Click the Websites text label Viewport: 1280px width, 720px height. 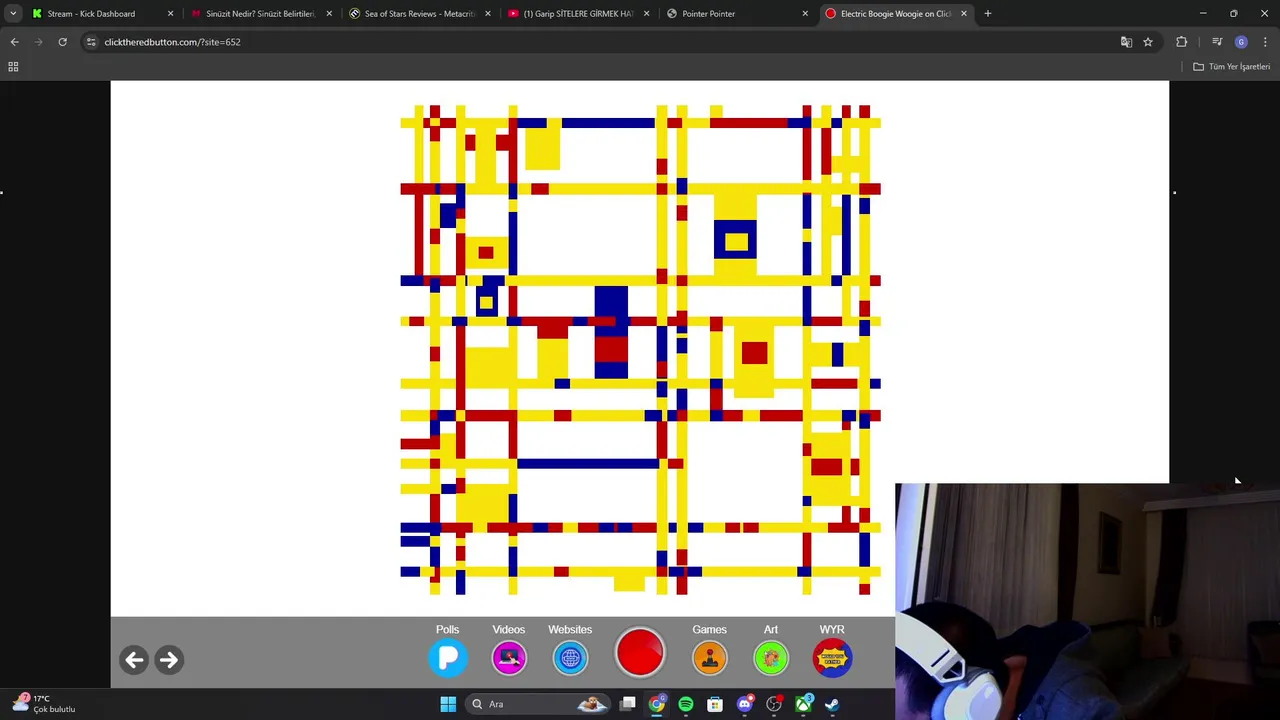coord(570,629)
